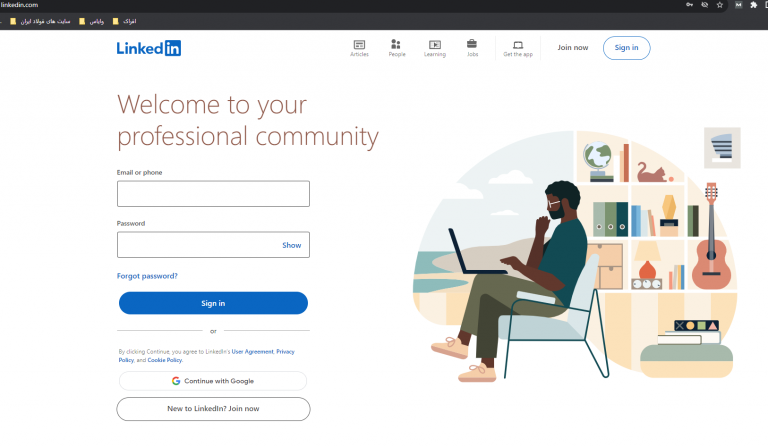The height and width of the screenshot is (447, 768).
Task: Click the outlined Sign in header button
Action: click(626, 48)
